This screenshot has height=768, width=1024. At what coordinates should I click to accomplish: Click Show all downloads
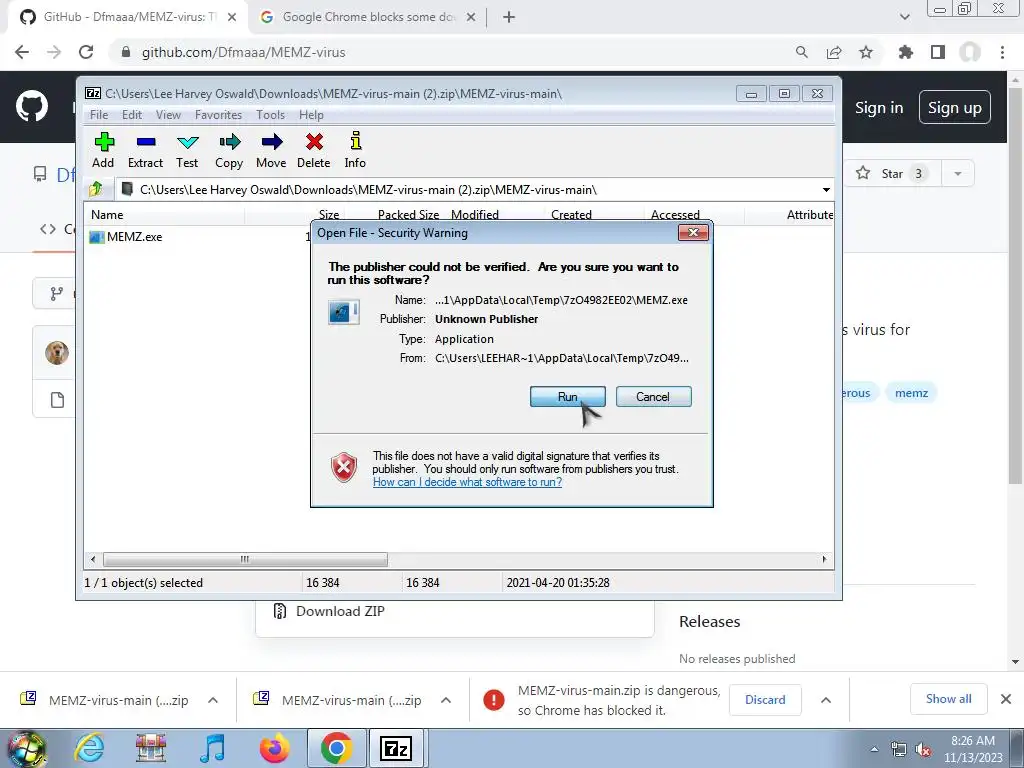coord(949,699)
